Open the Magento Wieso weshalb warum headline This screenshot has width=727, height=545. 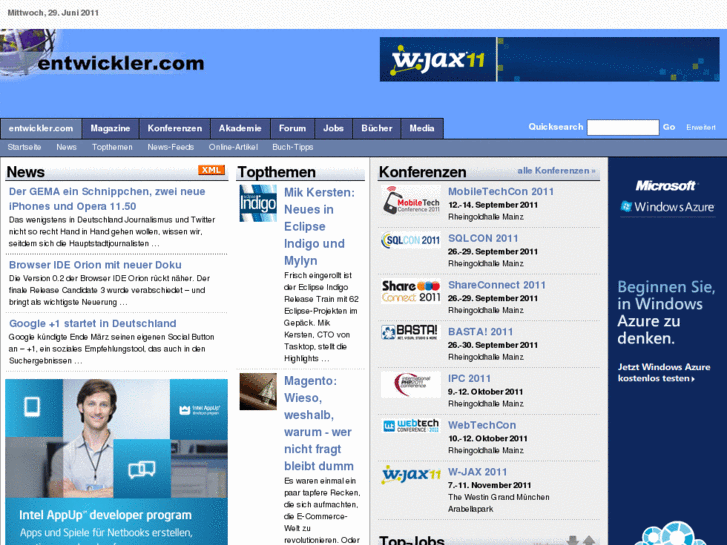[x=319, y=423]
